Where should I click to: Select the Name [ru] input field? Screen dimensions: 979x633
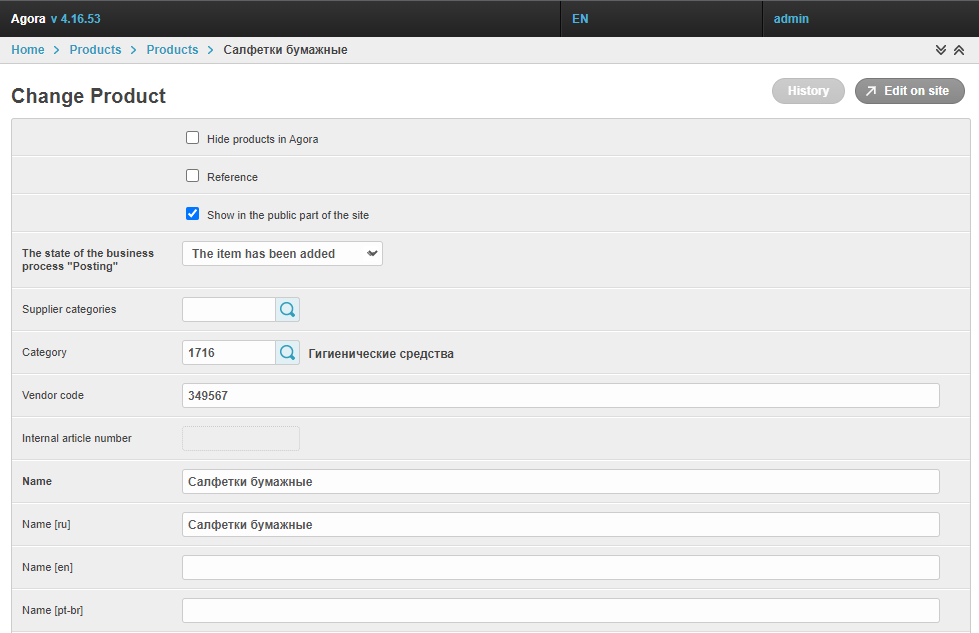click(x=560, y=525)
